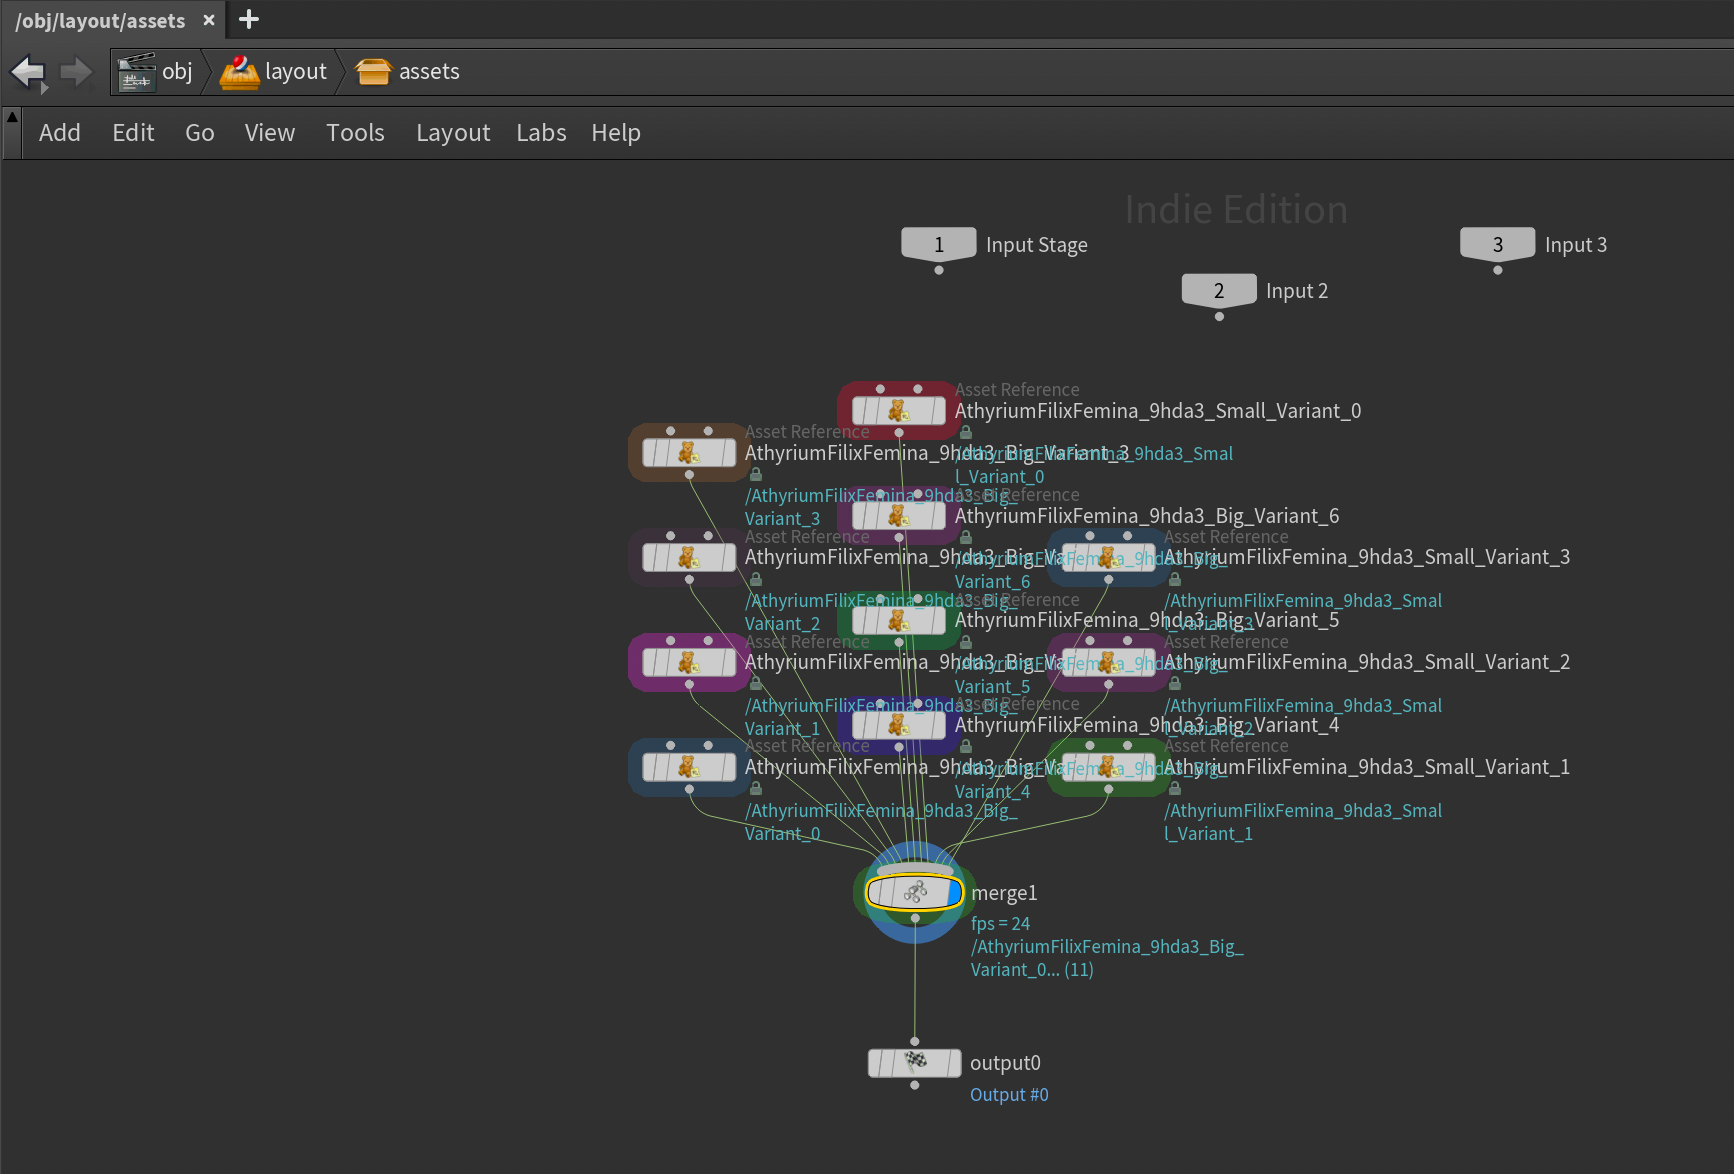Viewport: 1734px width, 1174px height.
Task: Open the layout path dropdown
Action: pyautogui.click(x=274, y=72)
